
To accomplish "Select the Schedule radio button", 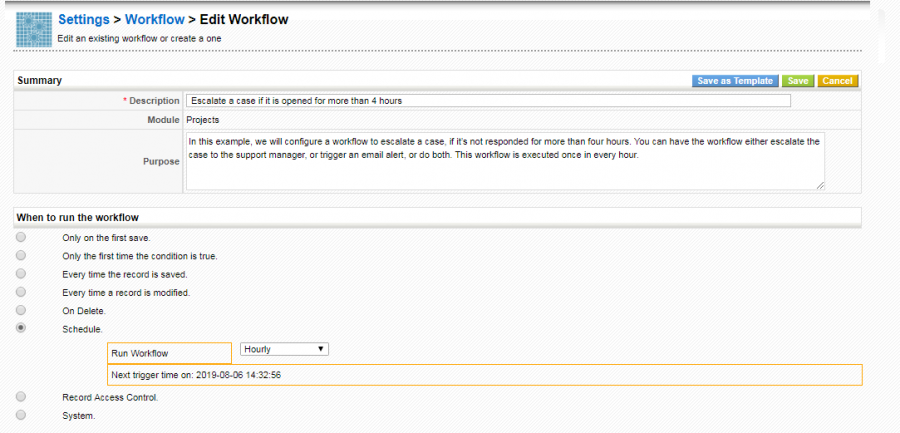I will (21, 328).
